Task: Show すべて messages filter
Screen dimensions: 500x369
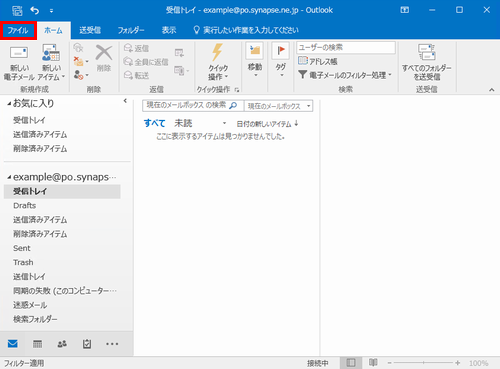Action: coord(154,123)
